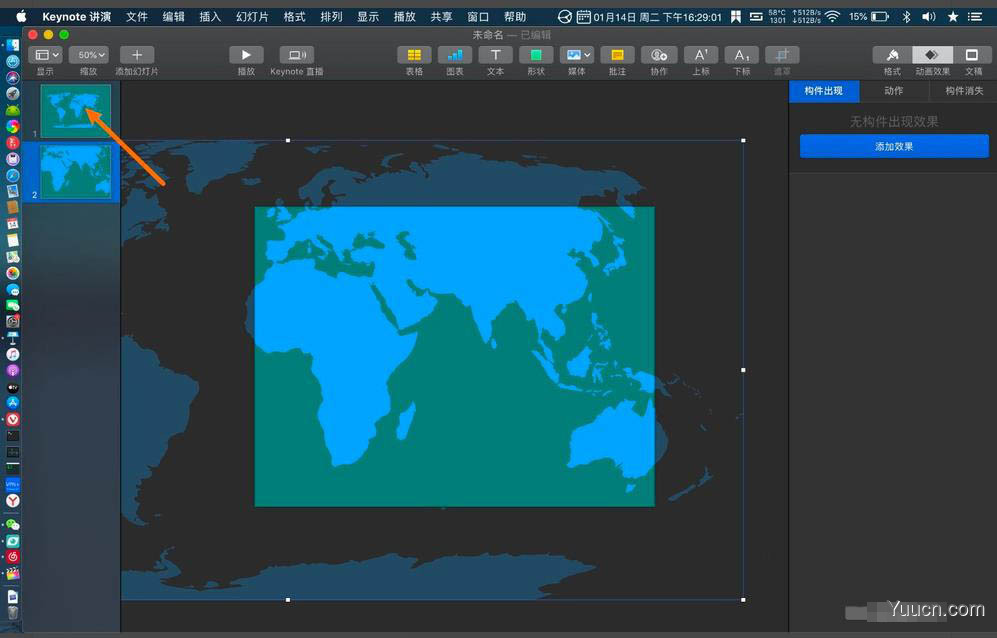Screen dimensions: 997x638
Task: Open the 编辑 menu
Action: (174, 17)
